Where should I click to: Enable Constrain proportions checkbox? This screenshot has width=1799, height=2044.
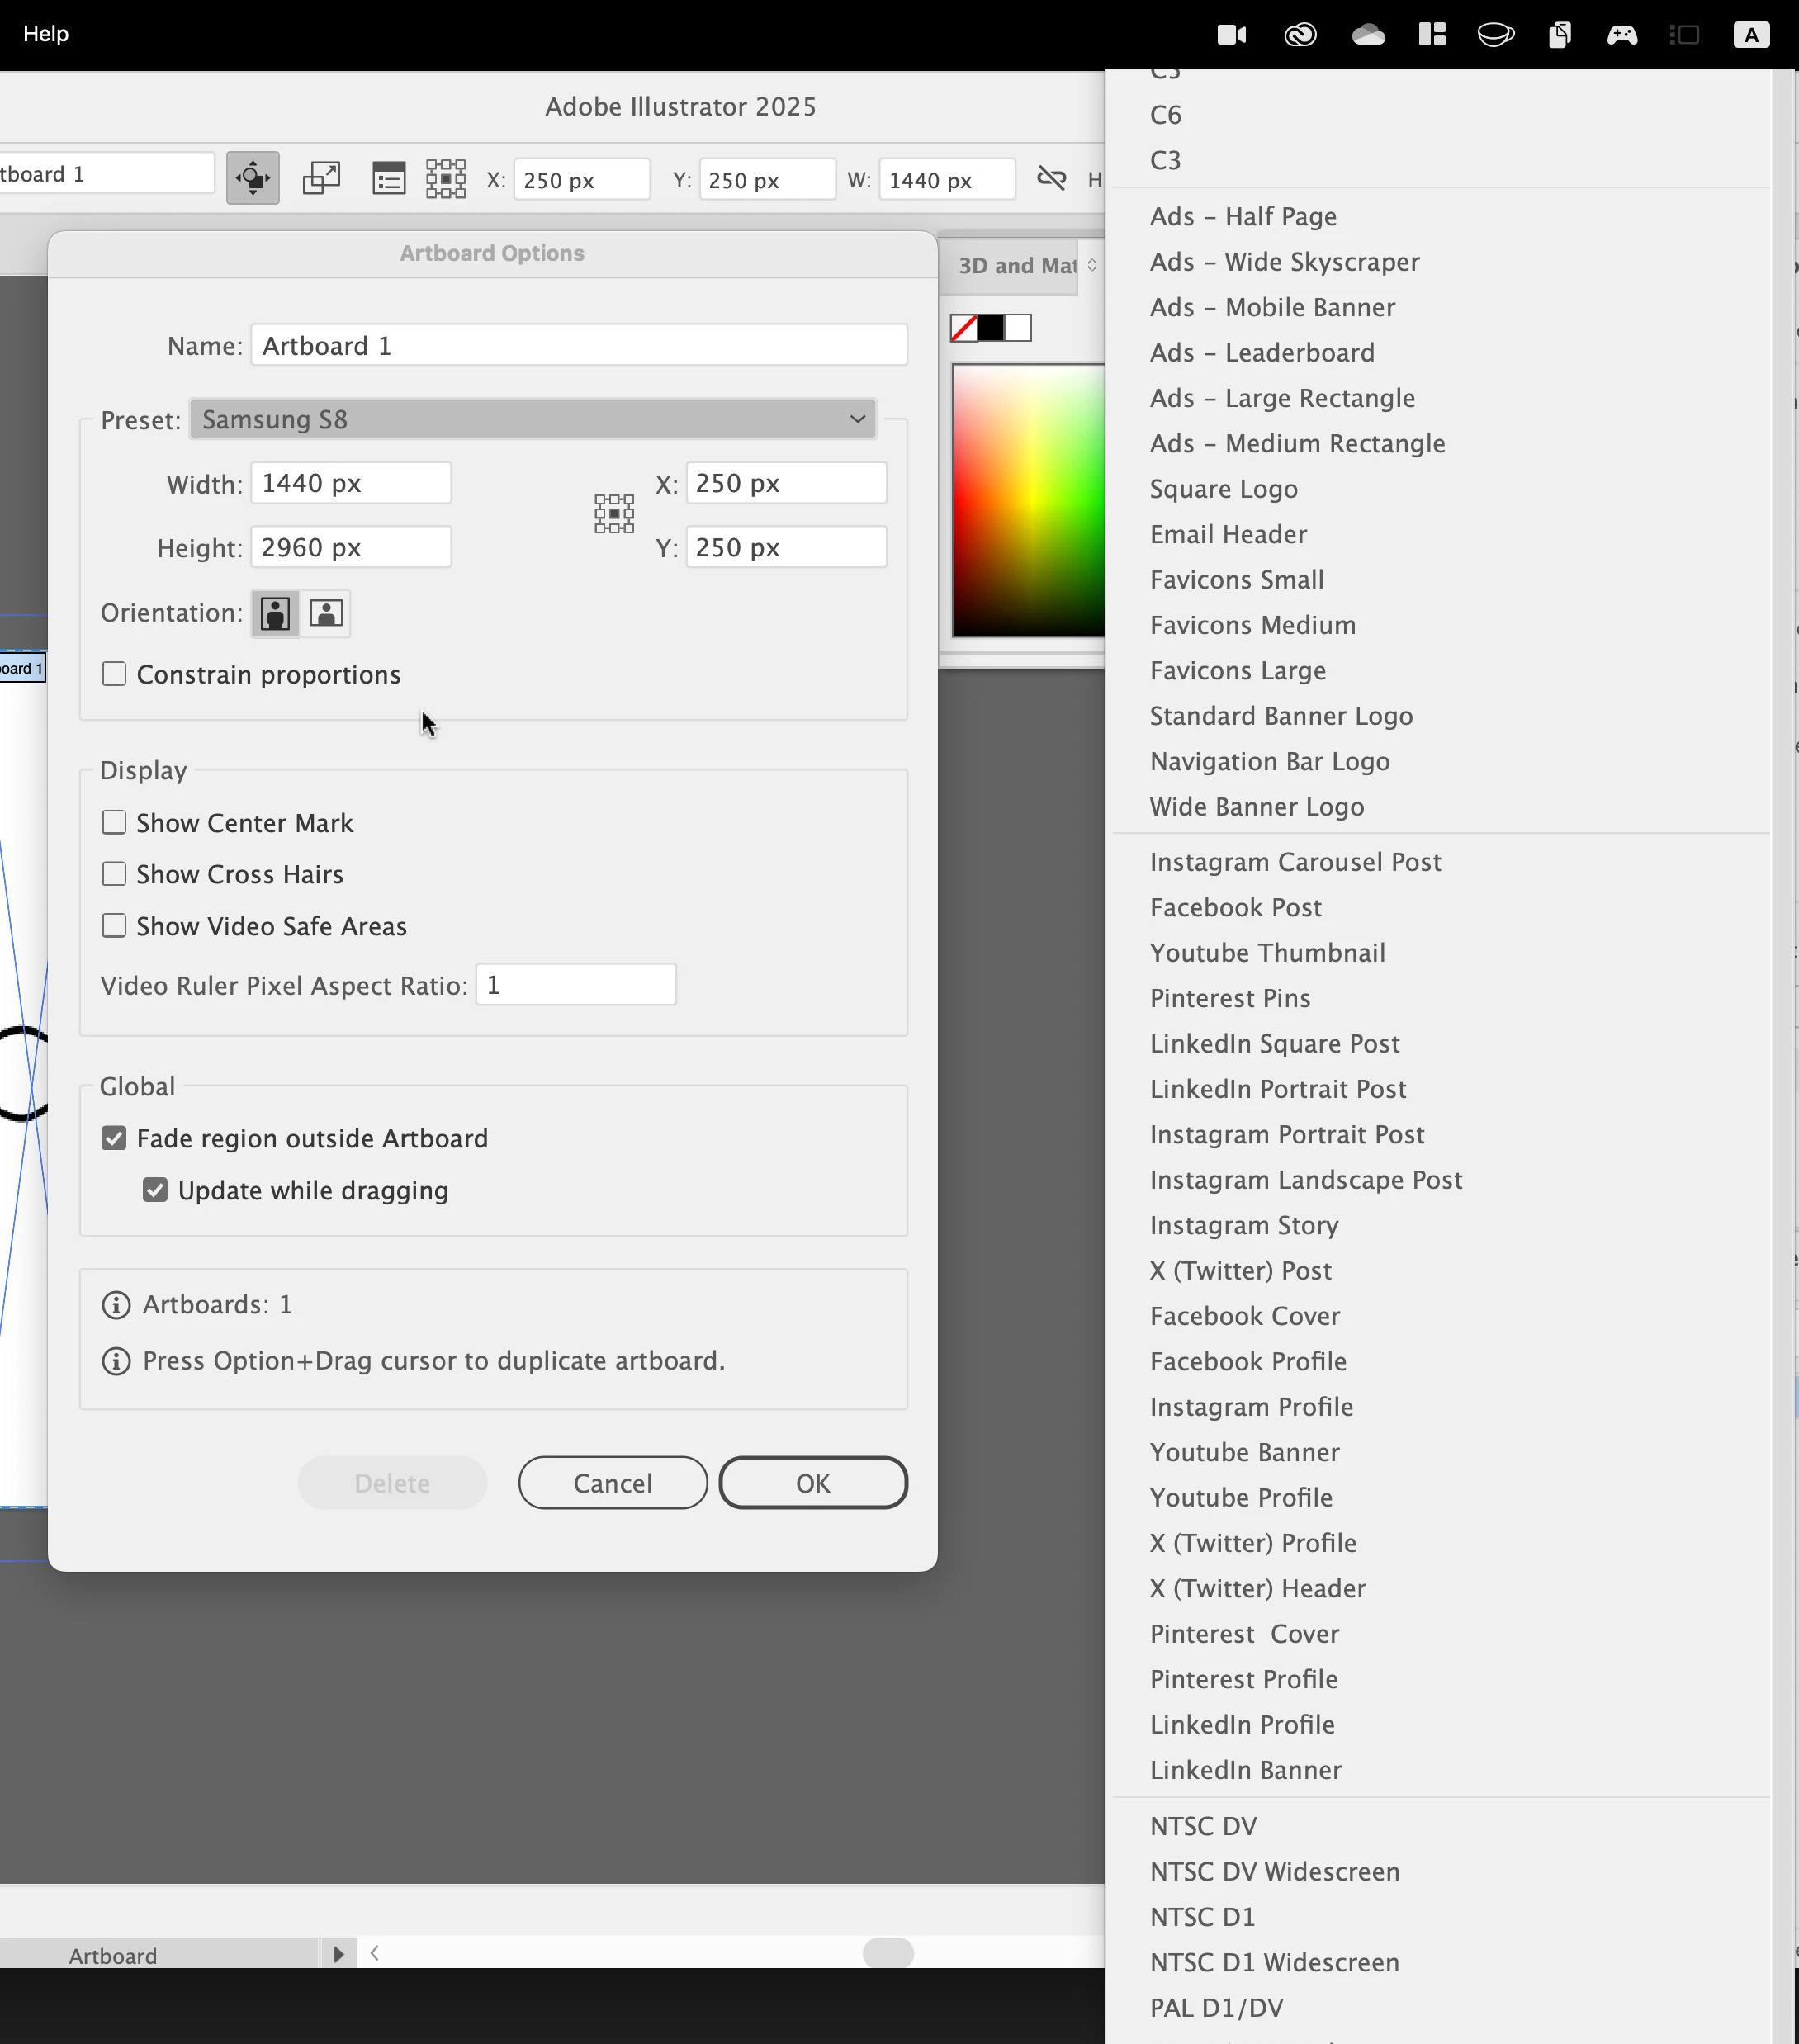click(x=114, y=674)
